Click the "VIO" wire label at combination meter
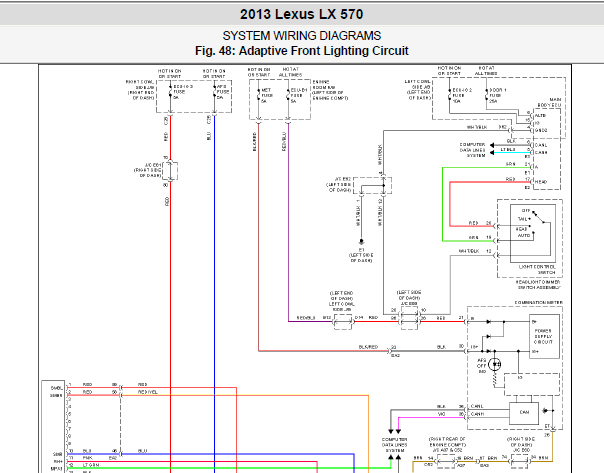The image size is (604, 473). pos(441,414)
